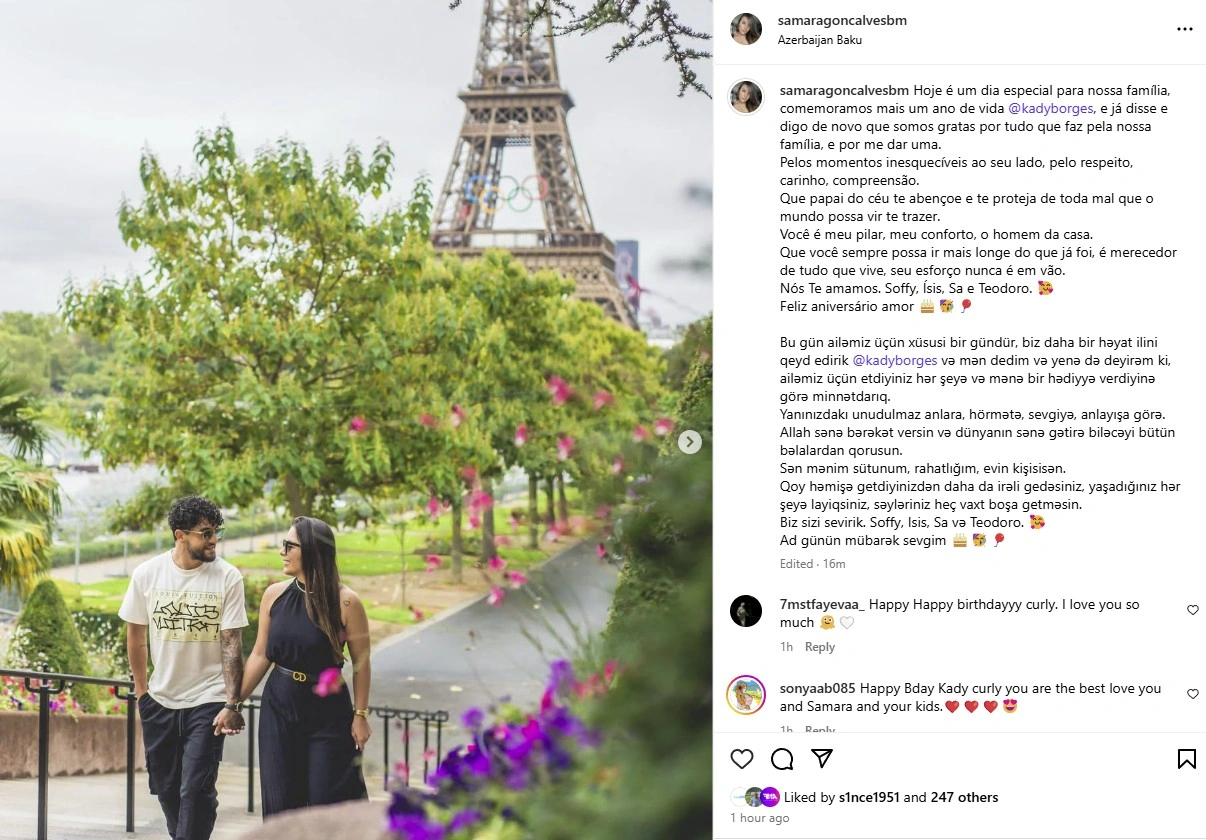Viewport: 1206px width, 840px height.
Task: Open sonyaab085 commenter avatar
Action: 746,695
